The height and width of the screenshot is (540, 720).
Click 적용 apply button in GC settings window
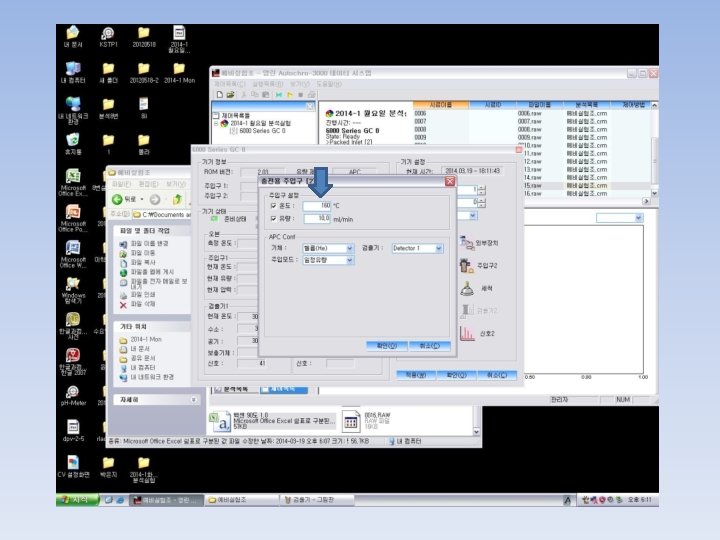click(x=416, y=375)
